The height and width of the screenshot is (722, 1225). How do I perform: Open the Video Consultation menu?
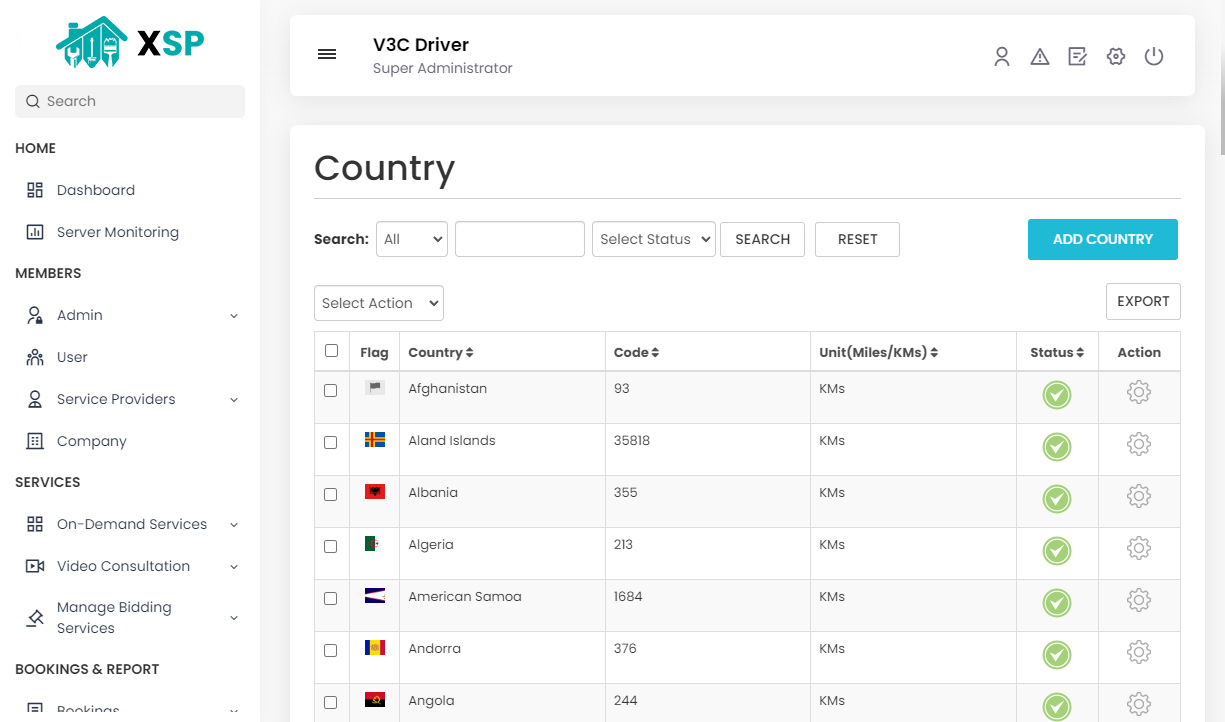123,566
